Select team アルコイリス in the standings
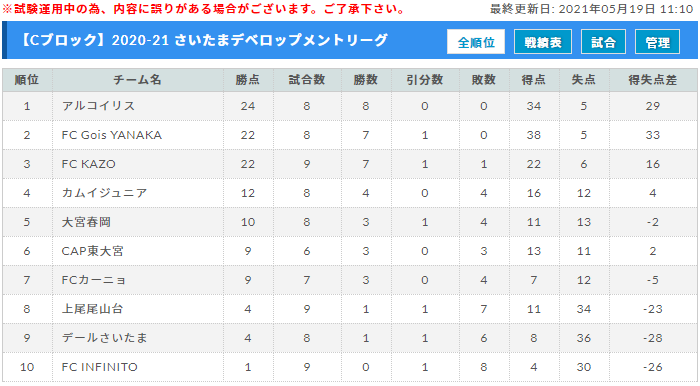 (98, 106)
